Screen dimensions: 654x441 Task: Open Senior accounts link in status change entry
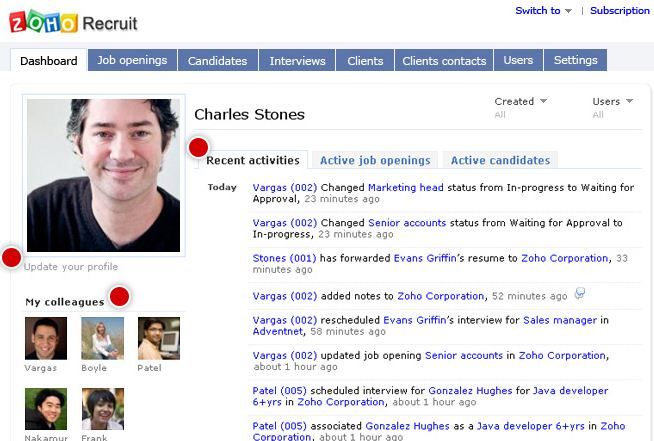click(407, 223)
